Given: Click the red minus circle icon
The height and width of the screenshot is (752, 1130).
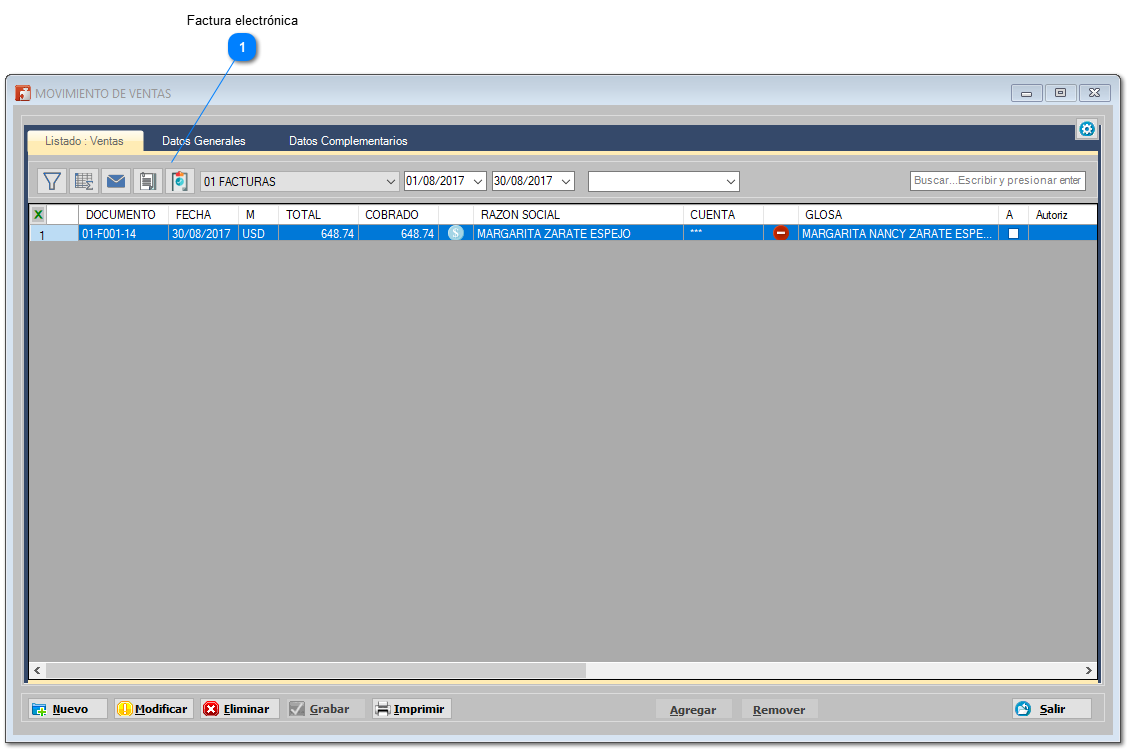Looking at the screenshot, I should 780,233.
